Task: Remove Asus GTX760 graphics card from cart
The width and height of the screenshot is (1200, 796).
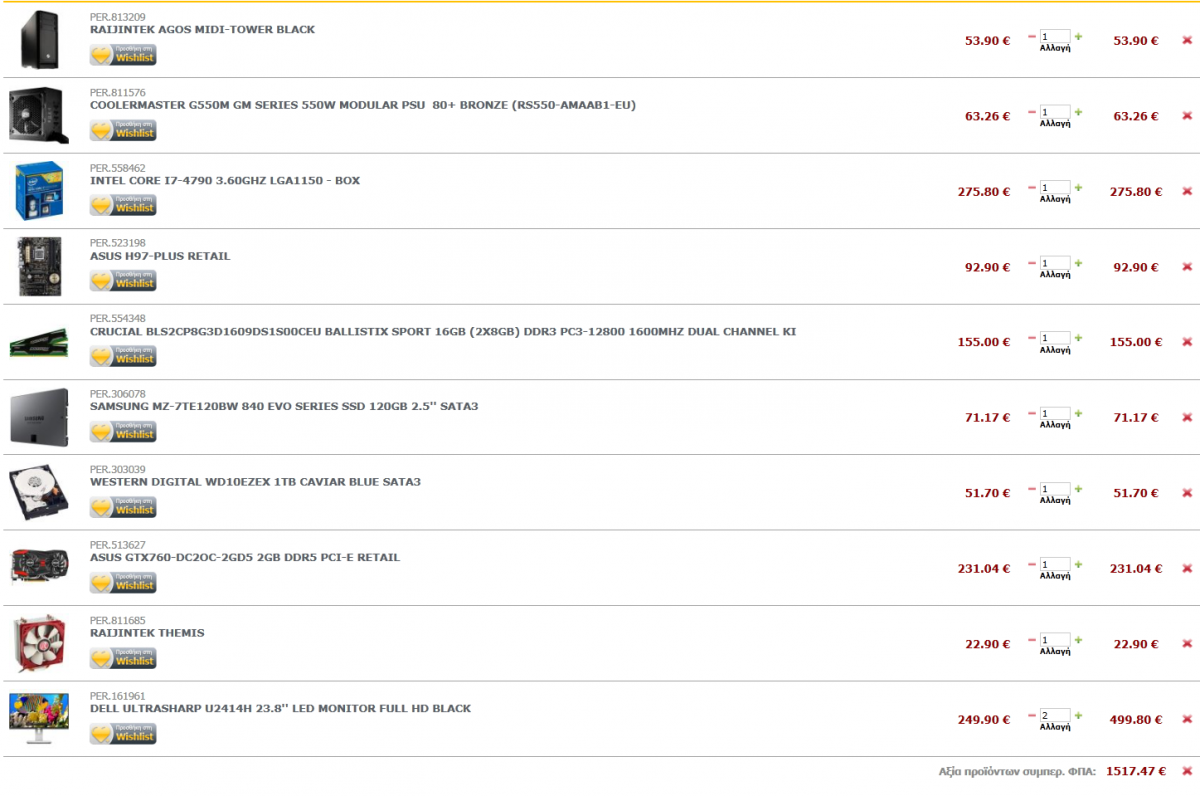Action: pyautogui.click(x=1187, y=568)
